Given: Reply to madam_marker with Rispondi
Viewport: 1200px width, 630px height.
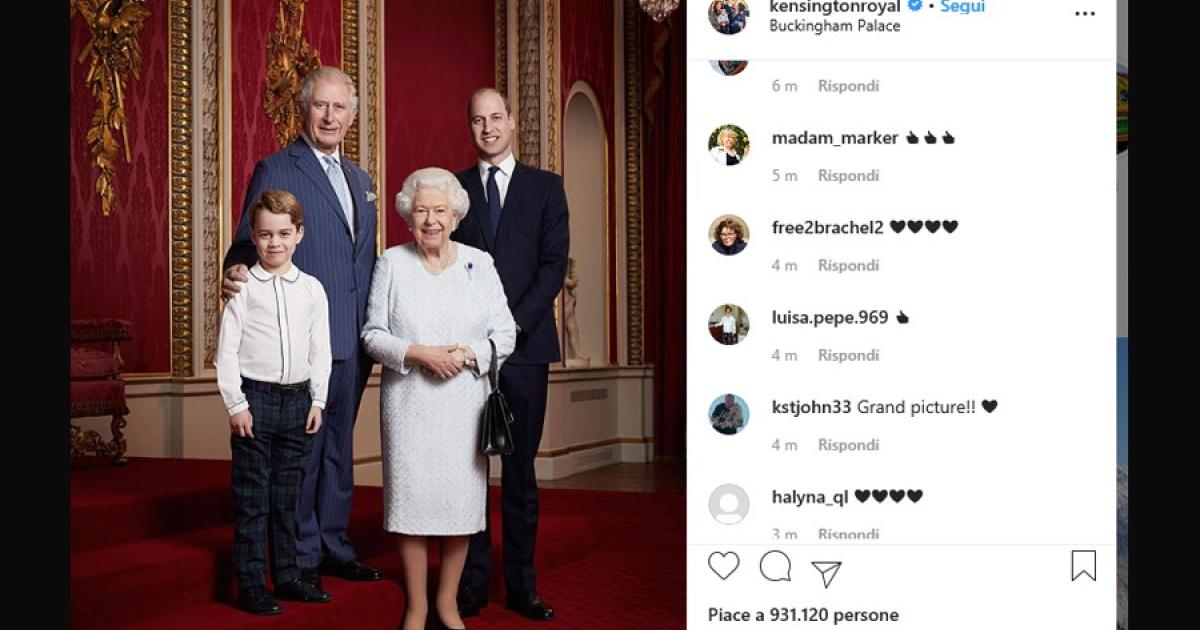Looking at the screenshot, I should coord(848,176).
